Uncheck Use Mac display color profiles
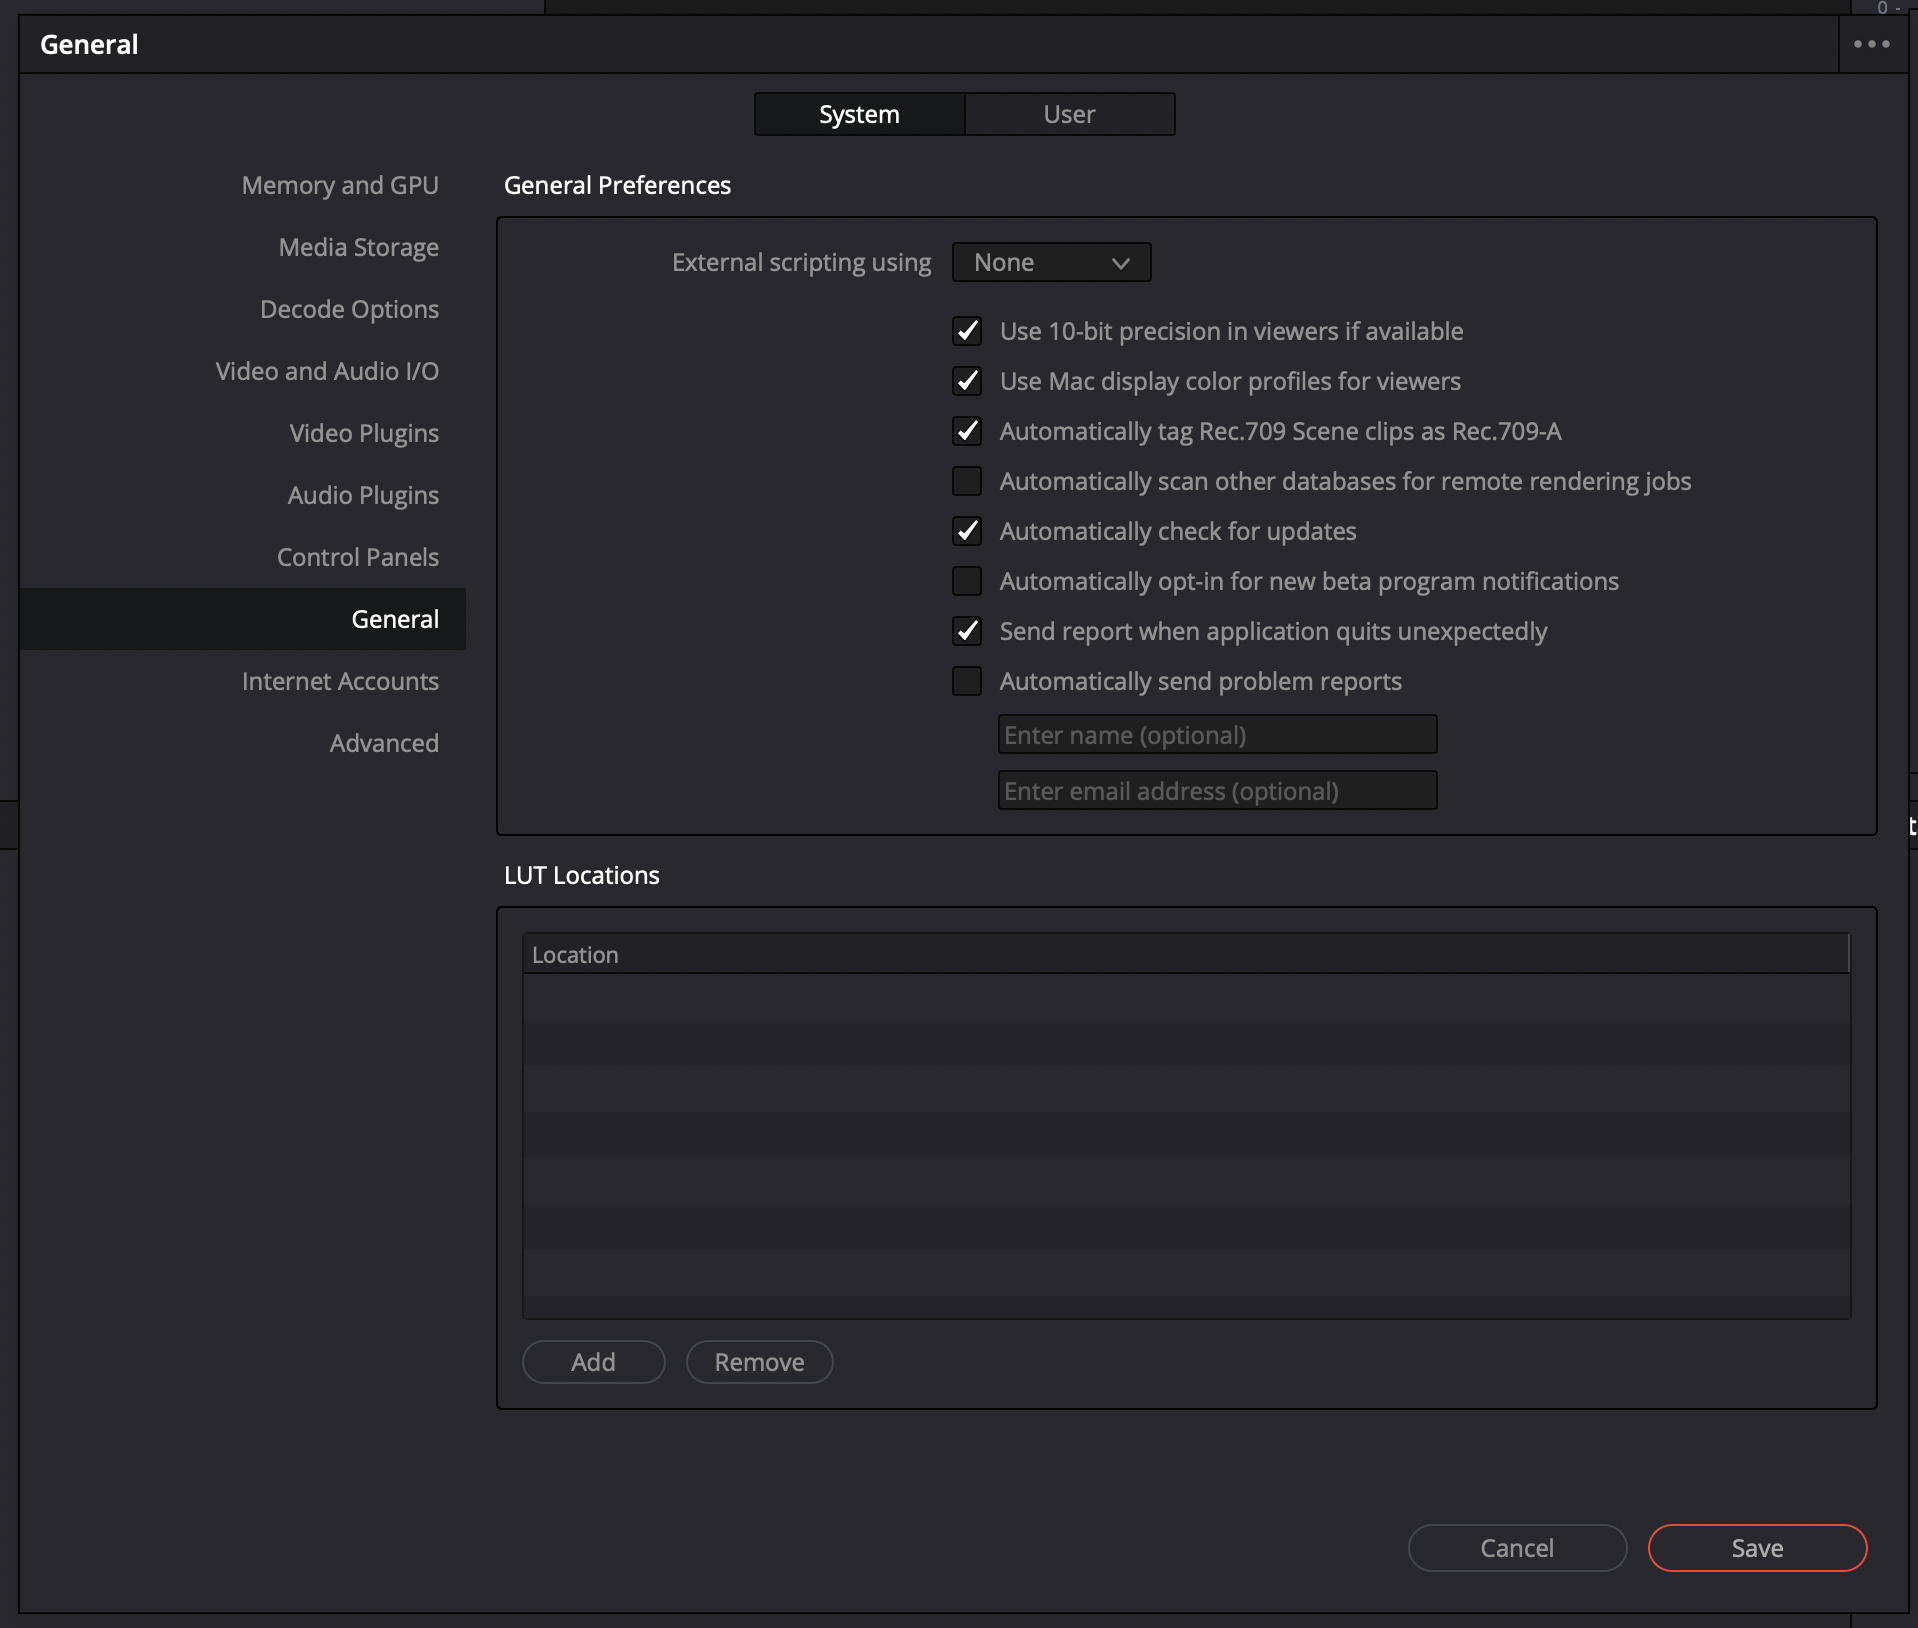1918x1628 pixels. pyautogui.click(x=967, y=381)
